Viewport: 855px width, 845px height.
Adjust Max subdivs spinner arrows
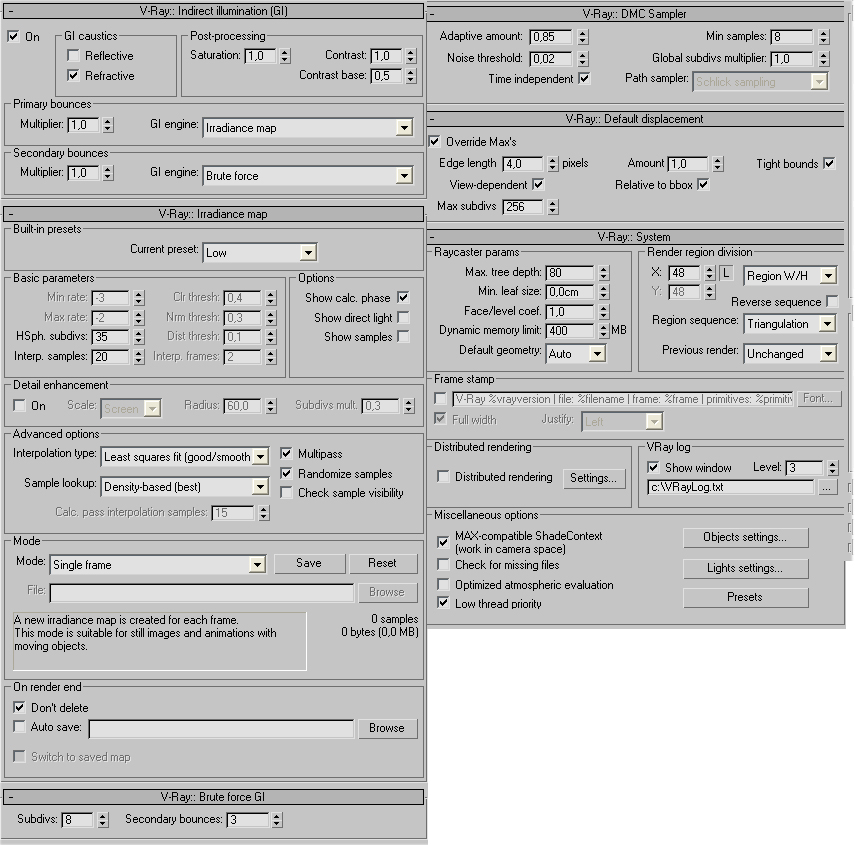coord(553,207)
